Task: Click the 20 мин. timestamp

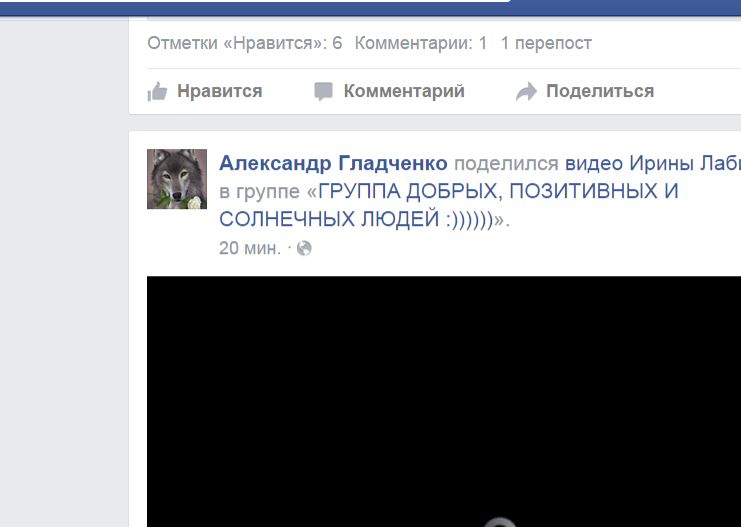Action: coord(250,248)
